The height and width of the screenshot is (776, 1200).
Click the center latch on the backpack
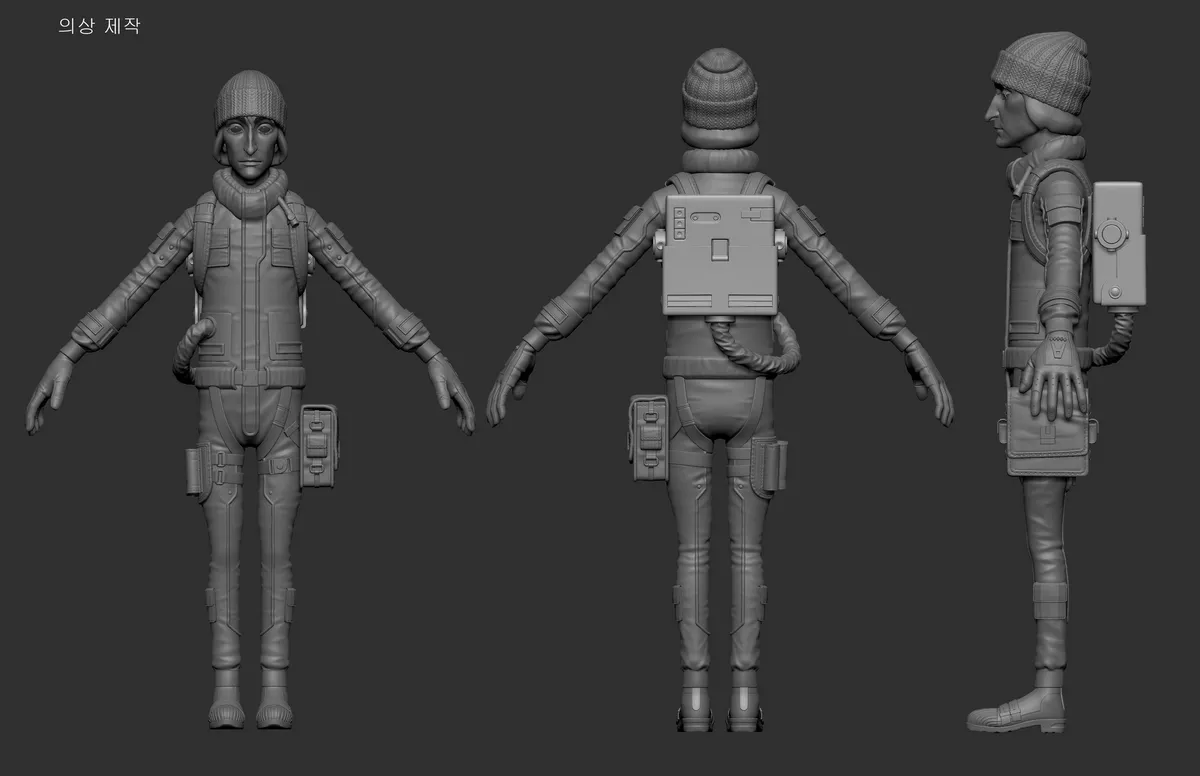tap(720, 250)
